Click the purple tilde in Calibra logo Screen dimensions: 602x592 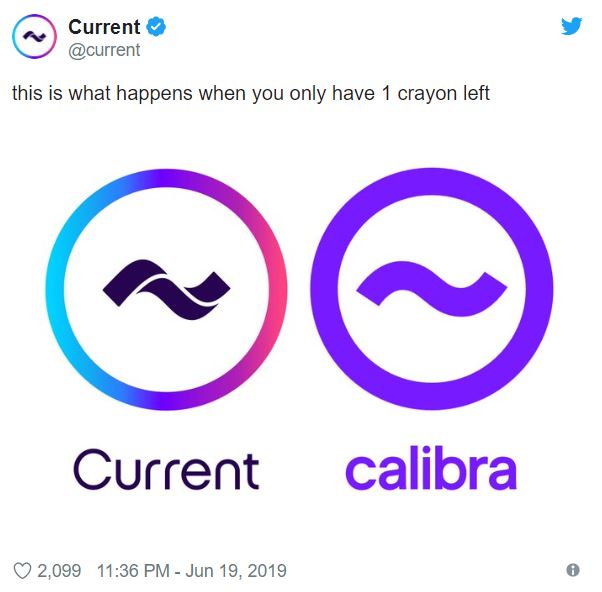point(432,289)
